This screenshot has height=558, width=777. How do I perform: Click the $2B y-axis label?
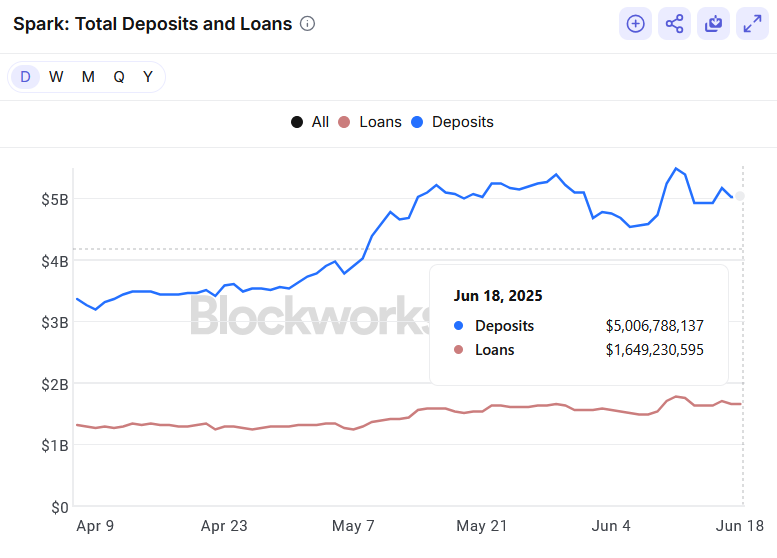(x=55, y=384)
